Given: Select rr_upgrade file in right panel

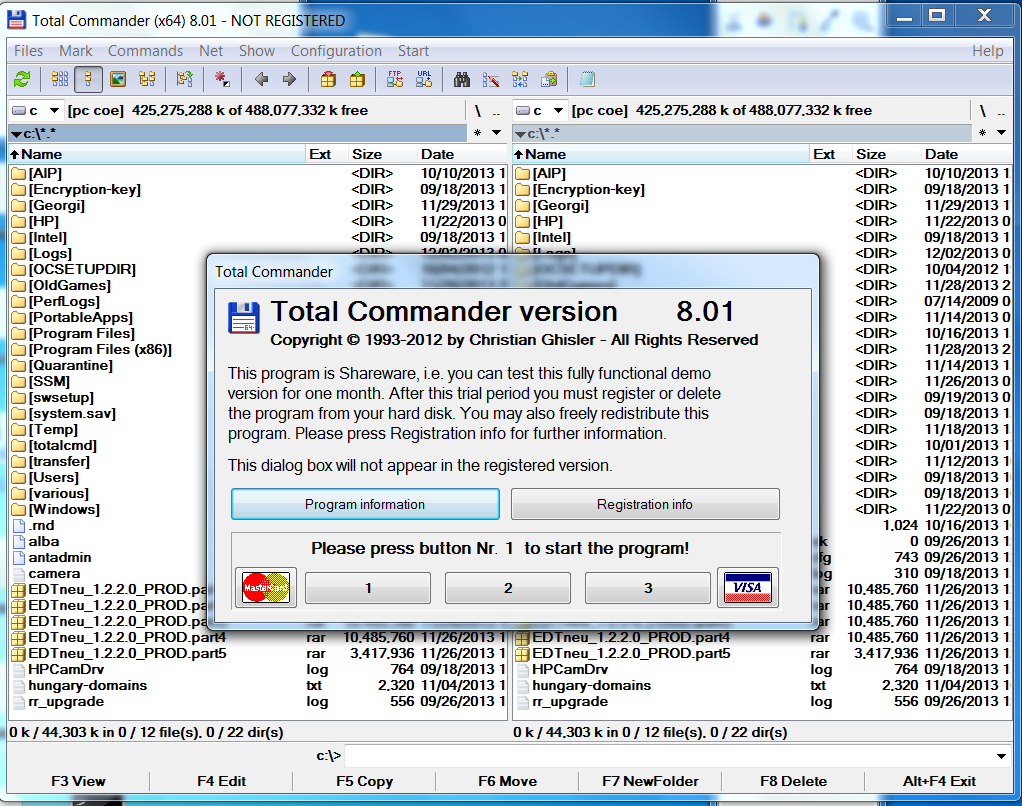Looking at the screenshot, I should [570, 702].
